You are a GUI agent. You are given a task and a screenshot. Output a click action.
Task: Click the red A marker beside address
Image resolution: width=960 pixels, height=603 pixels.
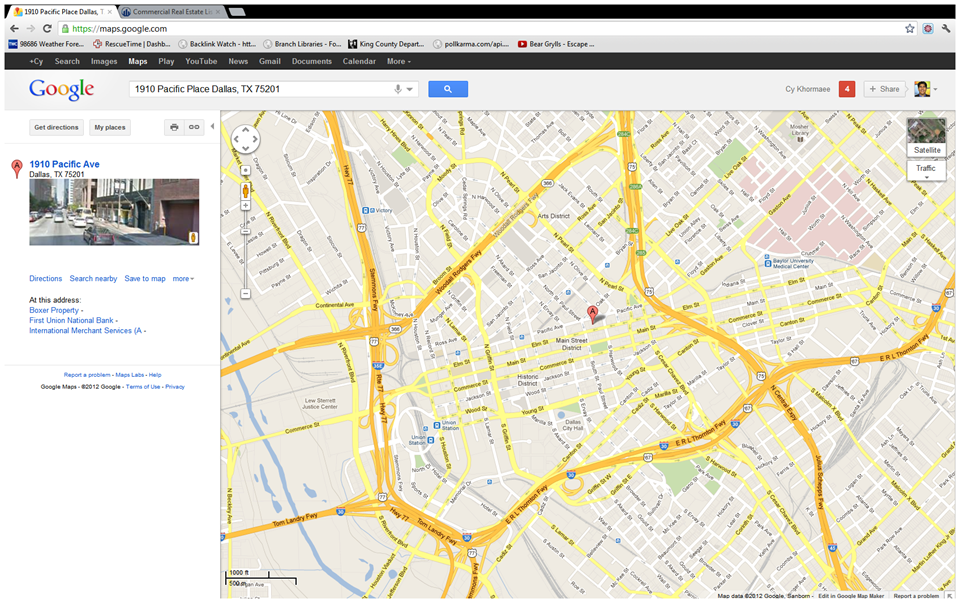tap(17, 168)
